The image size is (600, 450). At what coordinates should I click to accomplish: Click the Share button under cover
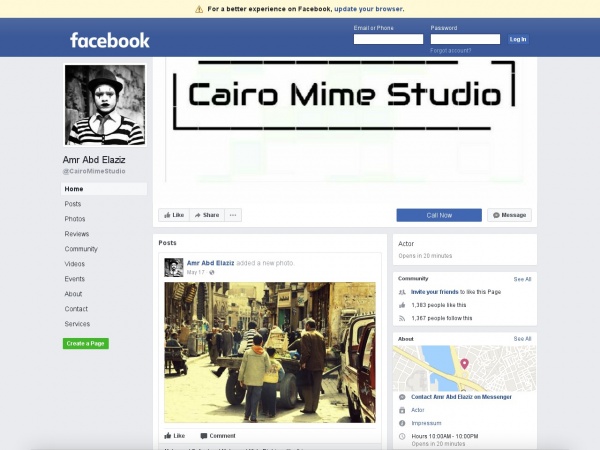[207, 215]
